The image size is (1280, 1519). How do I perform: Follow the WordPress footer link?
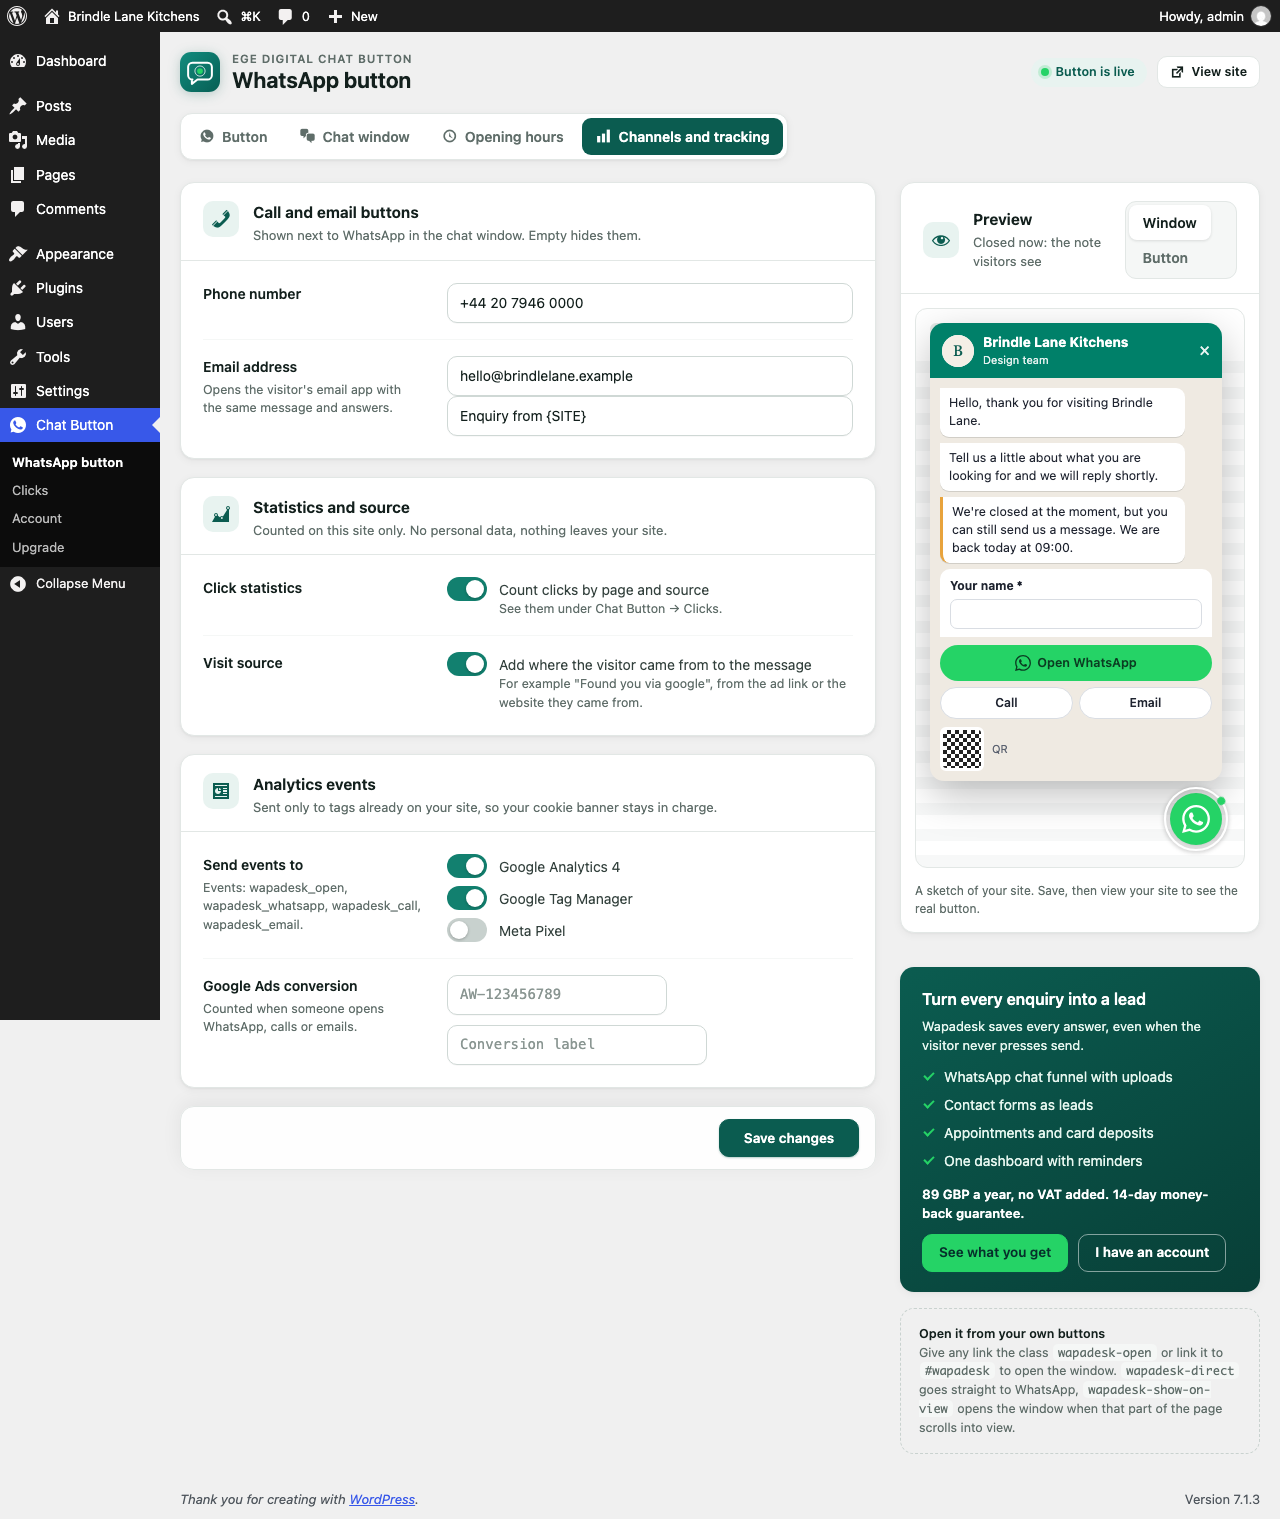[x=382, y=1500]
